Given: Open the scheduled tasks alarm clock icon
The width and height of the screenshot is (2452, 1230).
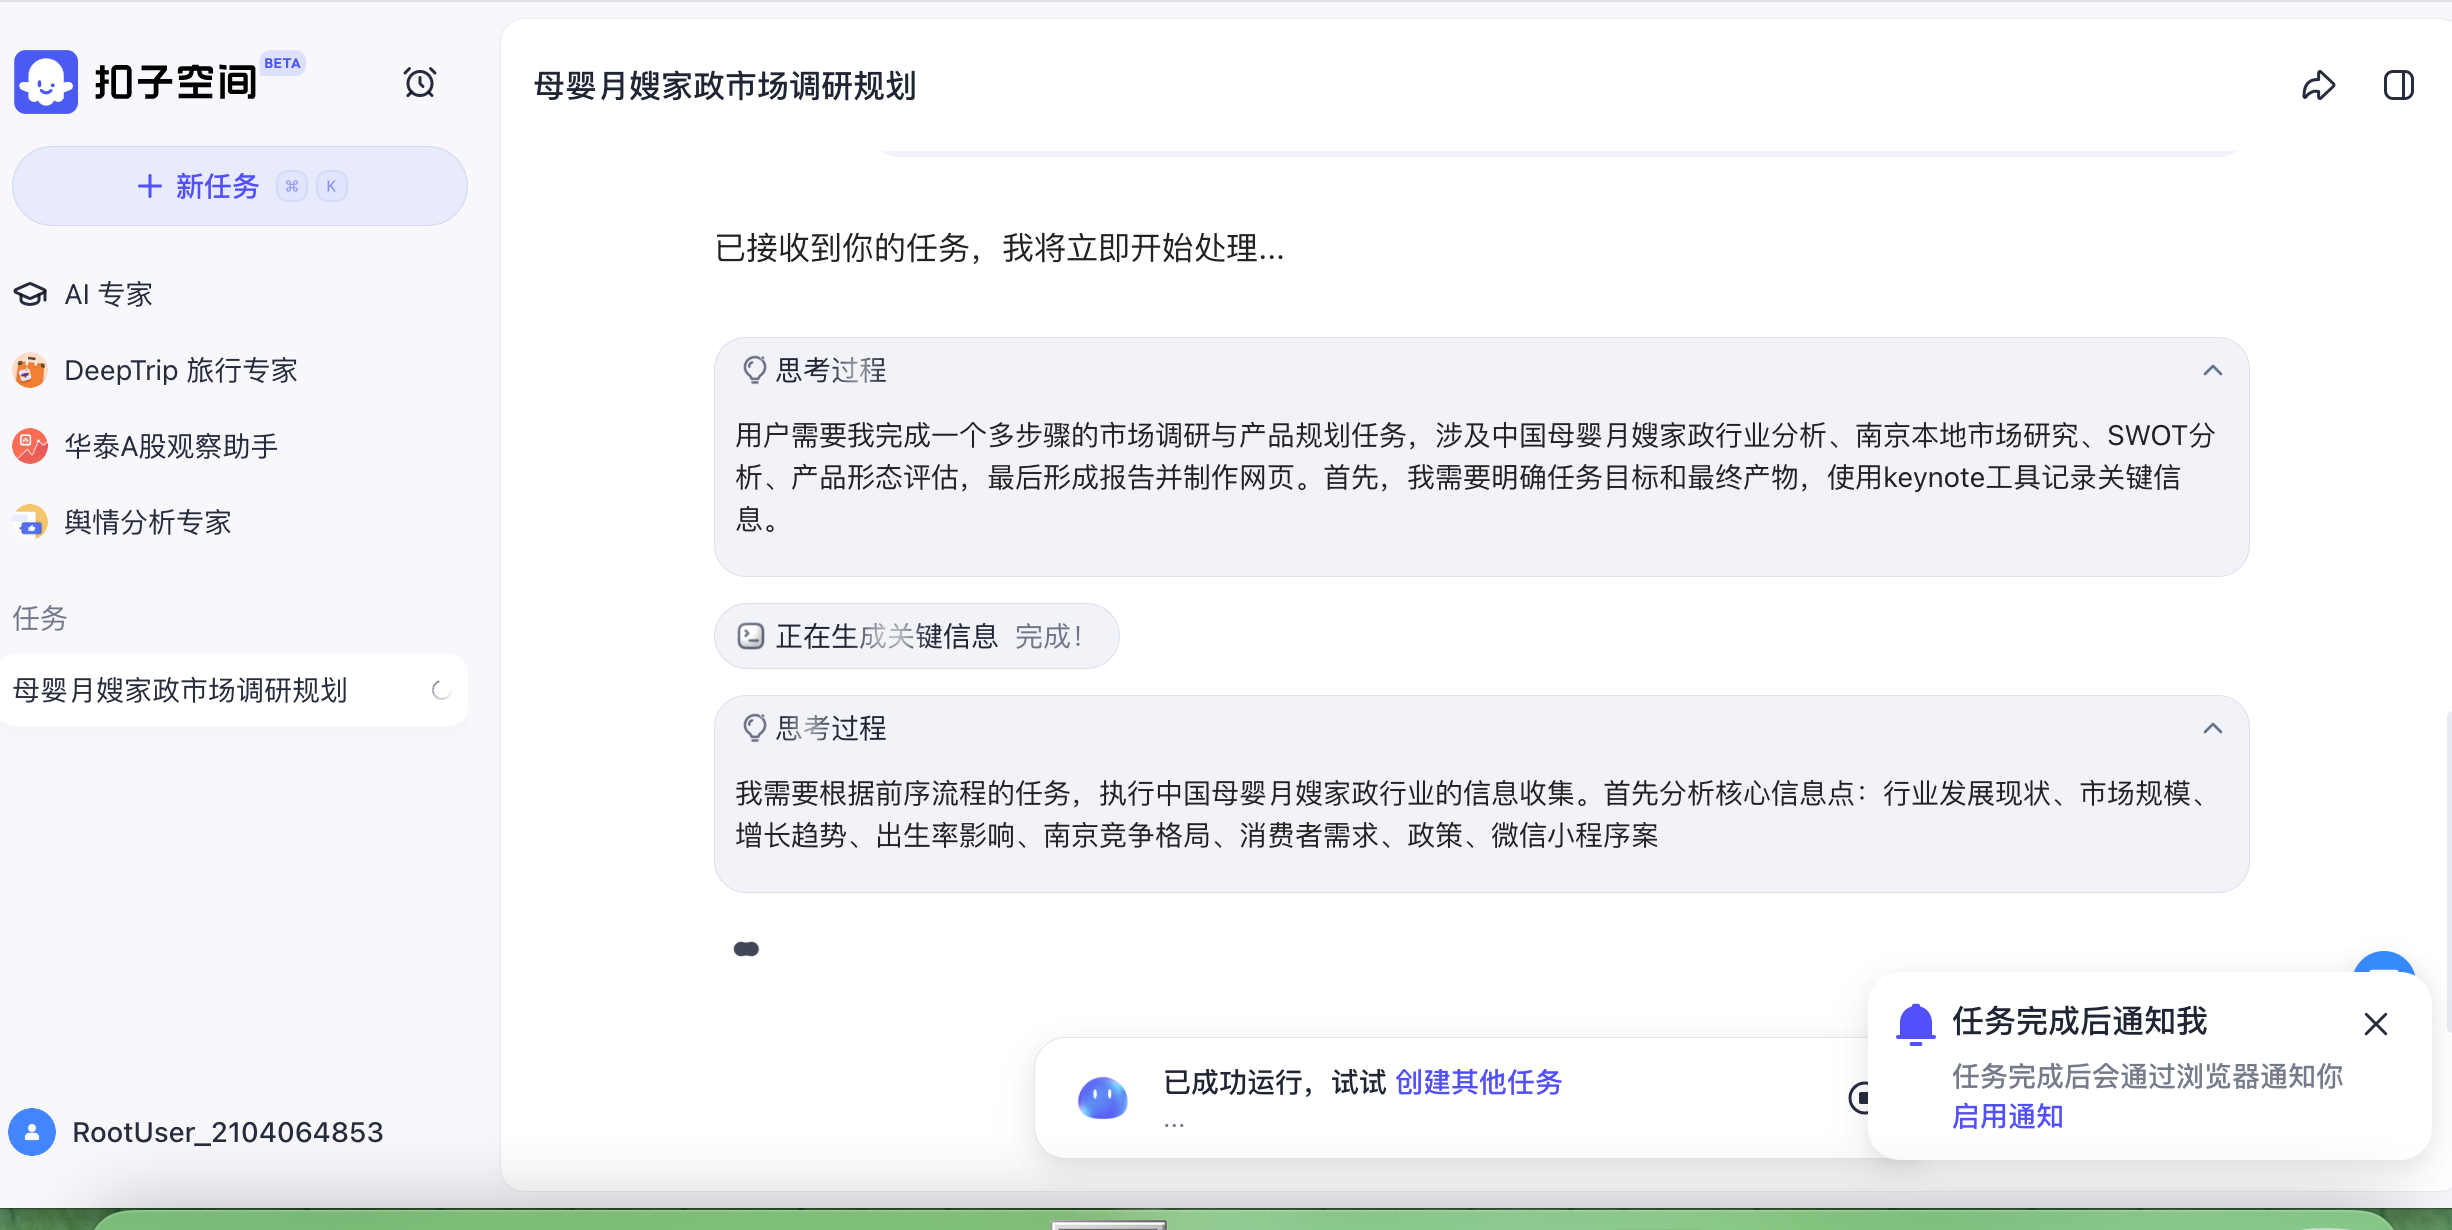Looking at the screenshot, I should [420, 82].
